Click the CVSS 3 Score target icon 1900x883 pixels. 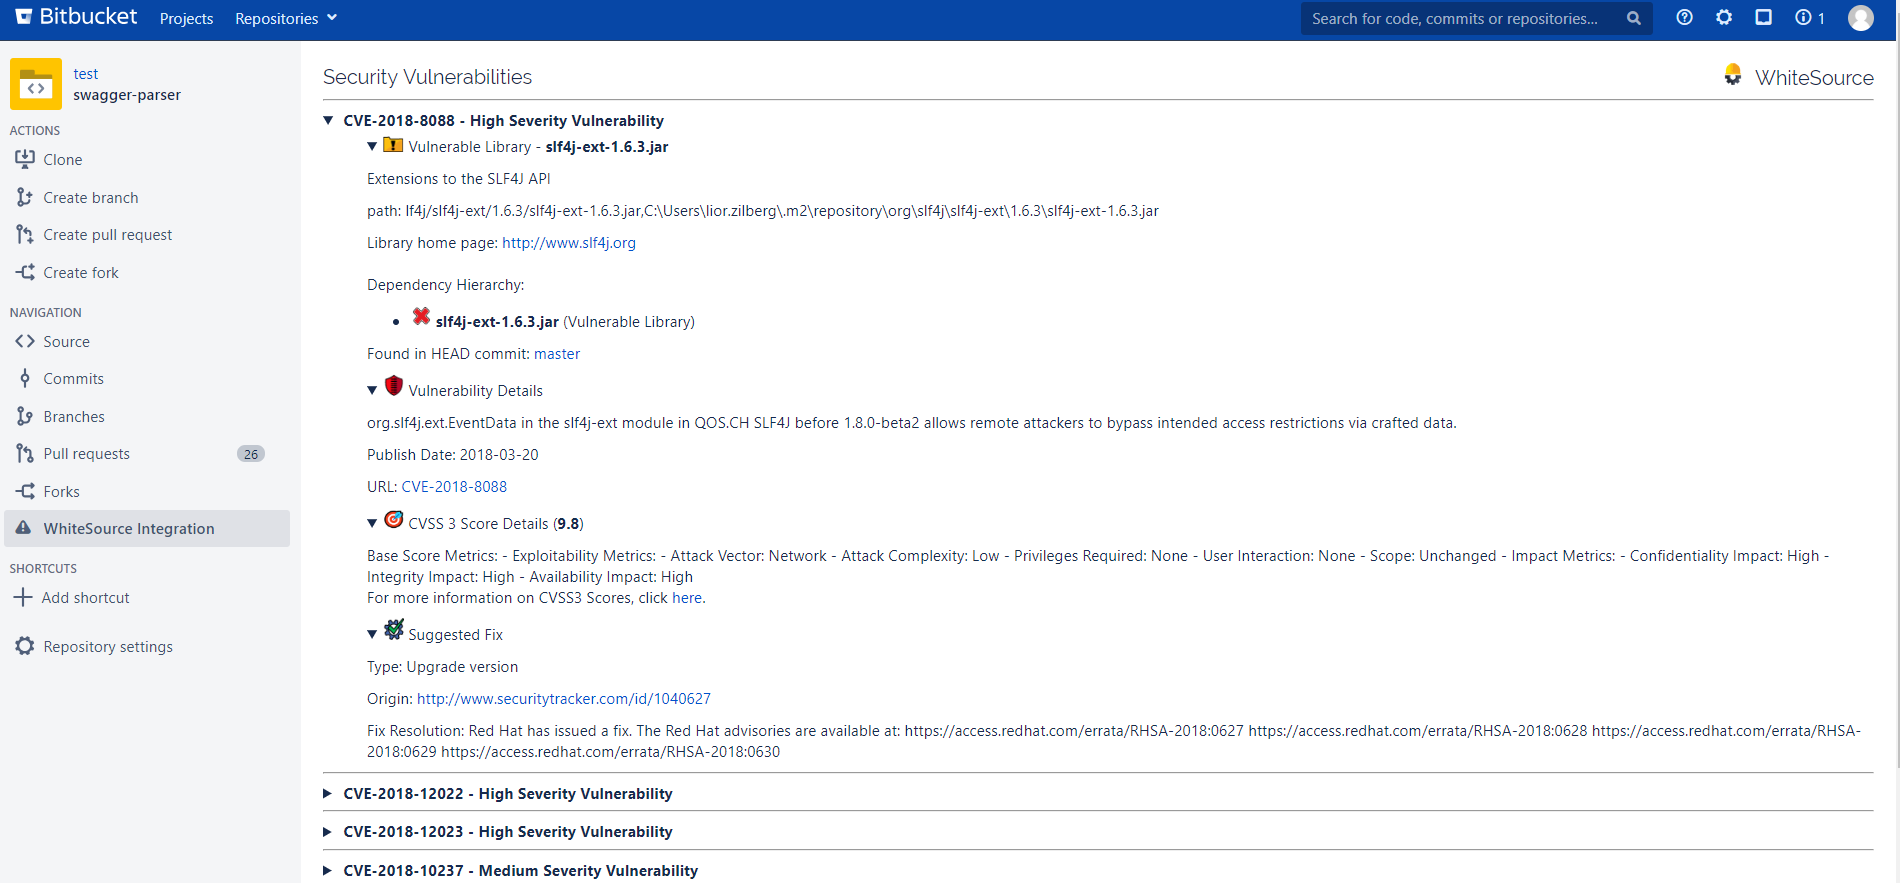coord(394,519)
